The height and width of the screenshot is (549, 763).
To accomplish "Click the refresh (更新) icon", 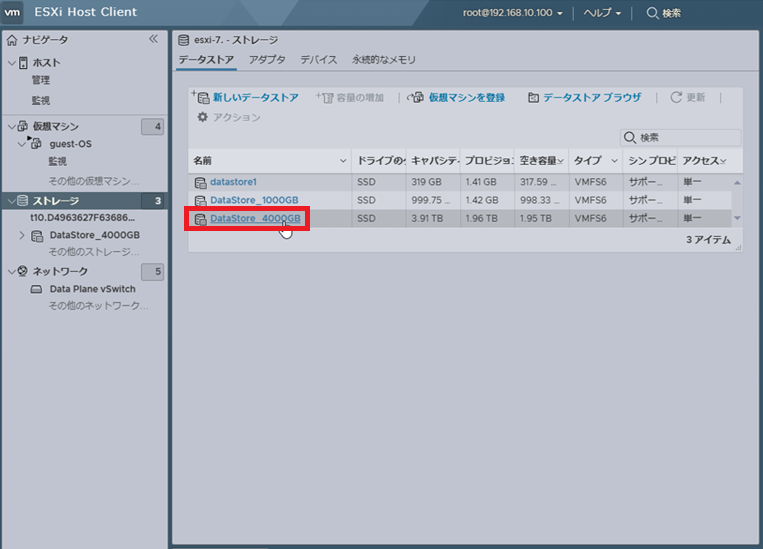I will coord(676,97).
